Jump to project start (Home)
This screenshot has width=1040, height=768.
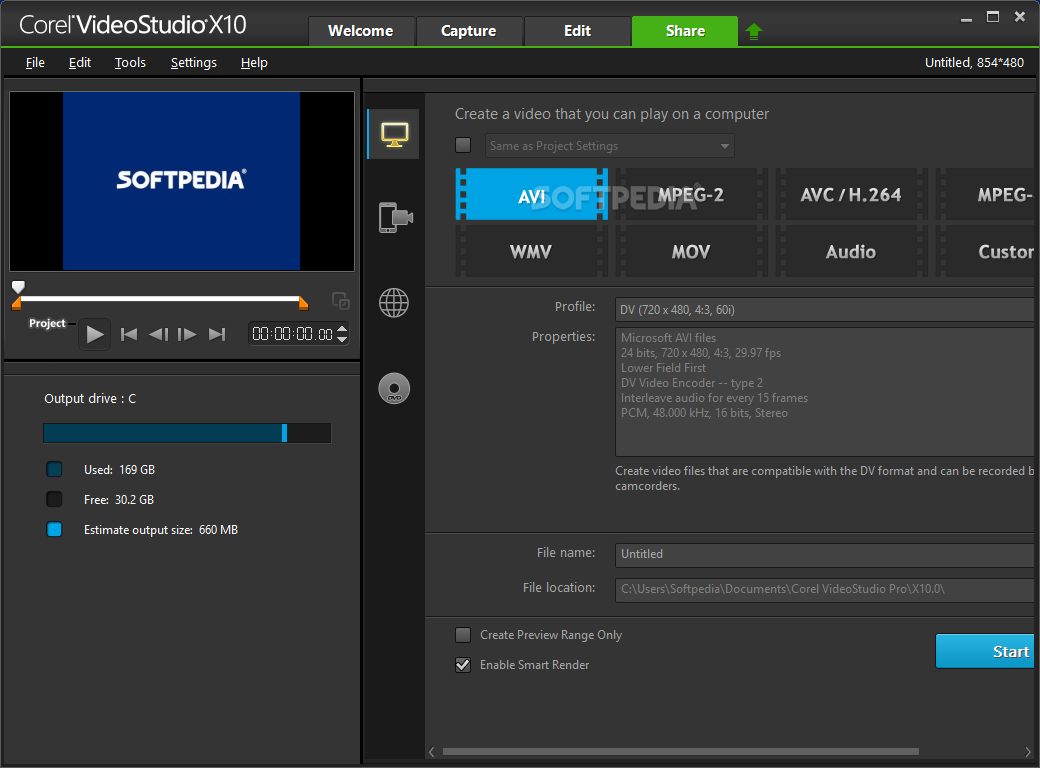click(129, 334)
